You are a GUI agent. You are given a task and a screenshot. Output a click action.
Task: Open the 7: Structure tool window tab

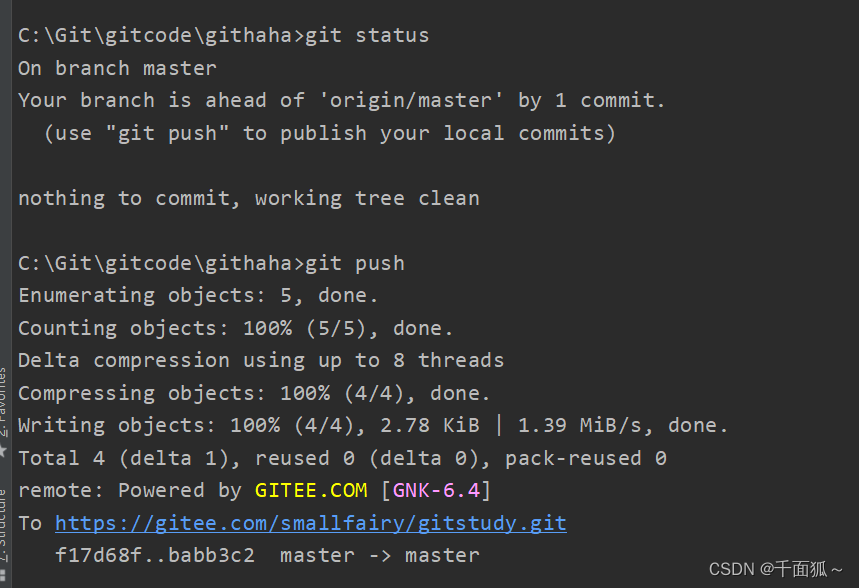[3, 525]
